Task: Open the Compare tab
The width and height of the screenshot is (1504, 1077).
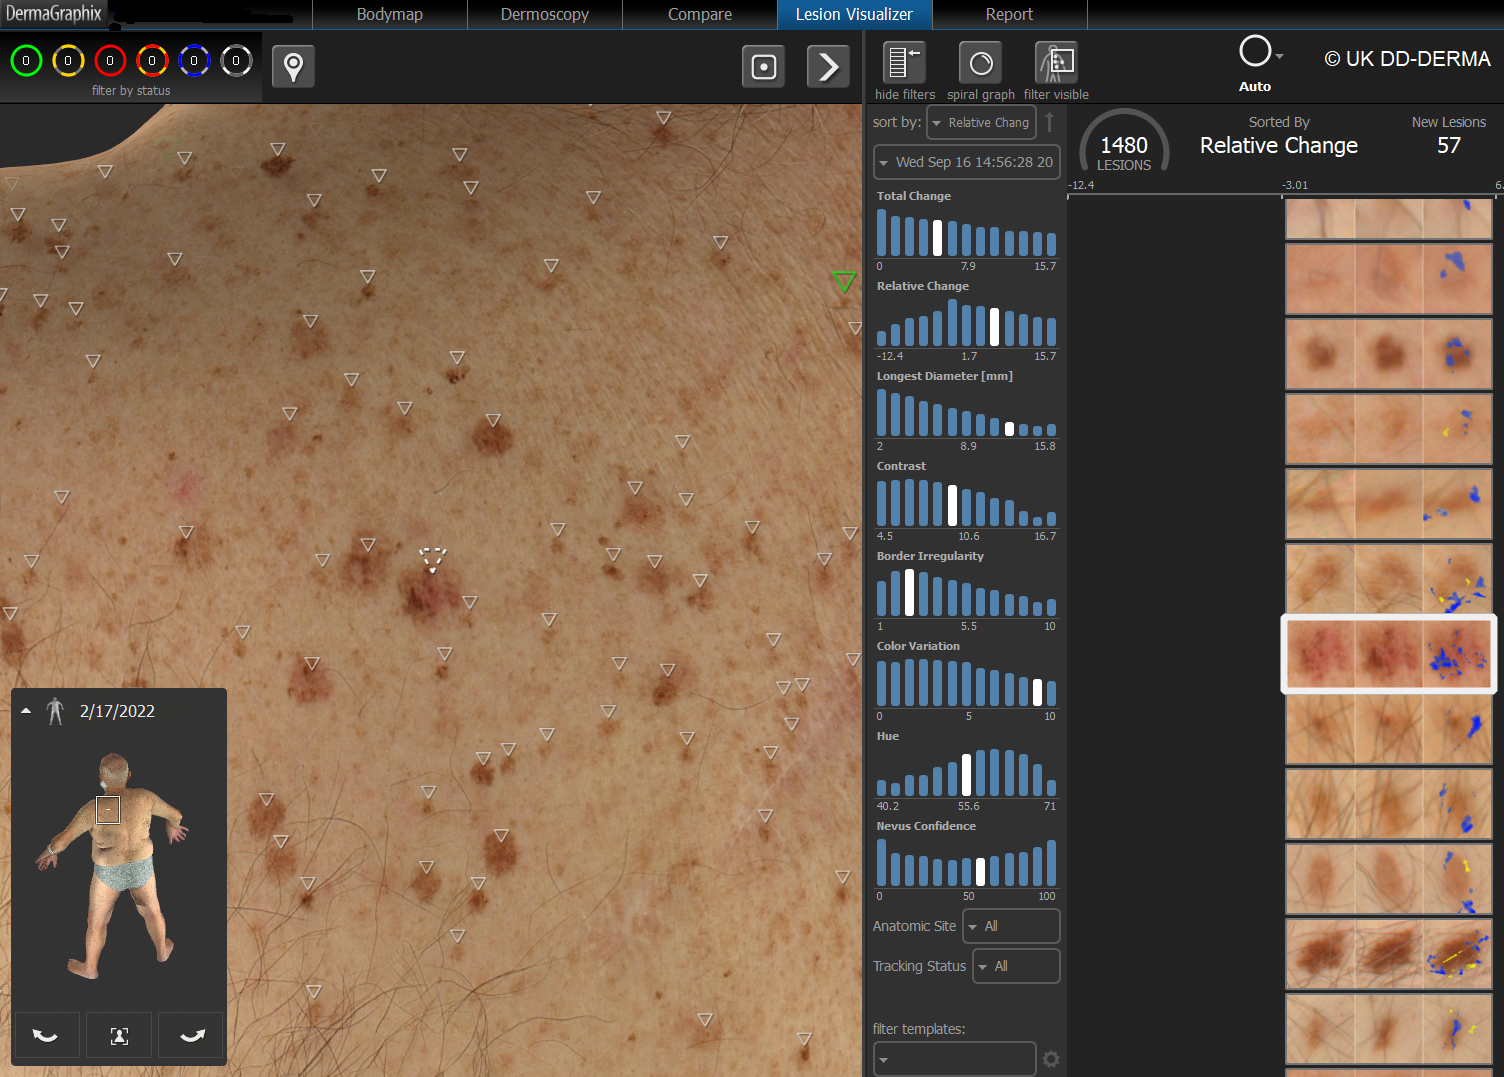Action: (x=700, y=15)
